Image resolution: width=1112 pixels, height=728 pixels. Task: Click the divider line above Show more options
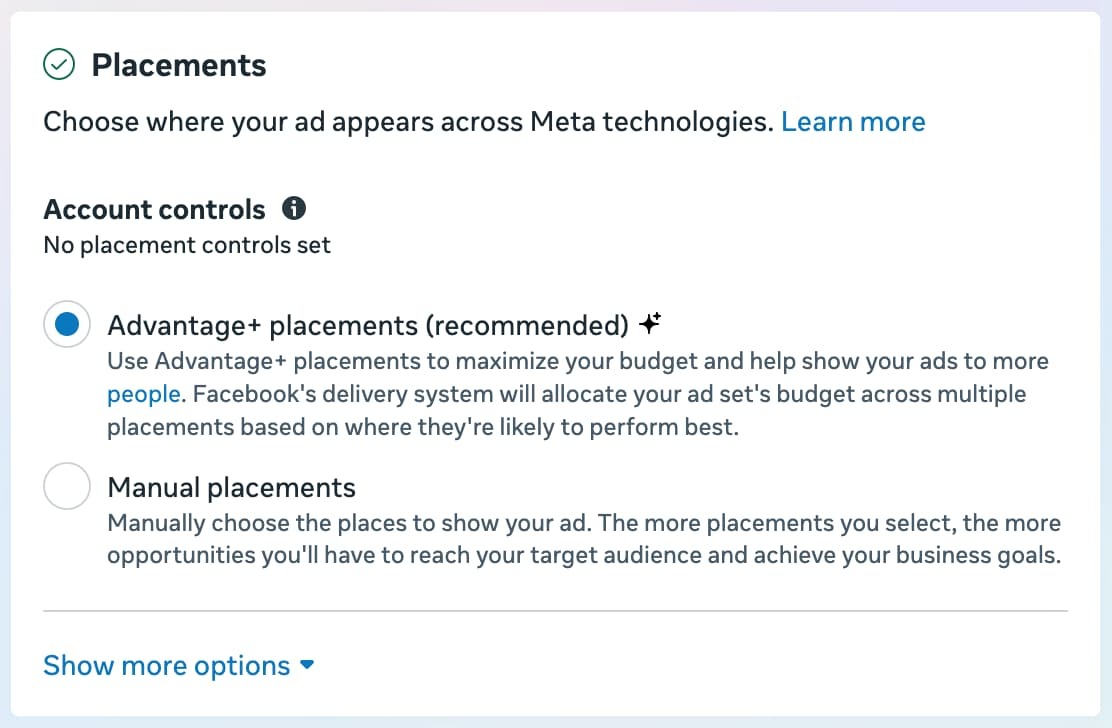click(x=555, y=610)
